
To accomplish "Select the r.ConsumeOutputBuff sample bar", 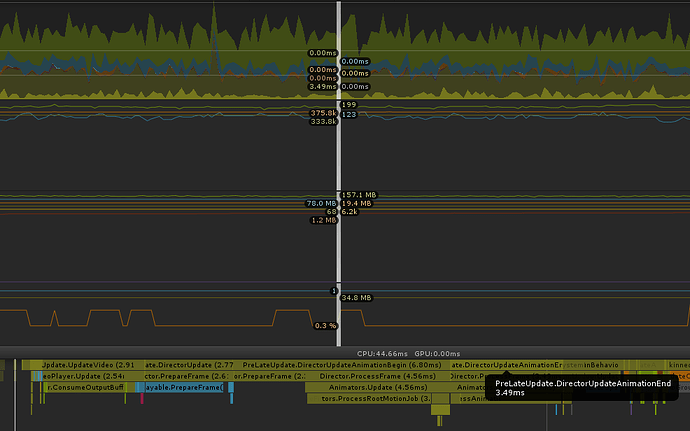I will 86,387.
